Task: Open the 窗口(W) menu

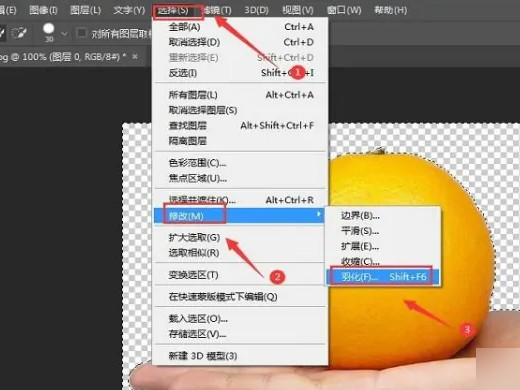Action: coord(344,10)
